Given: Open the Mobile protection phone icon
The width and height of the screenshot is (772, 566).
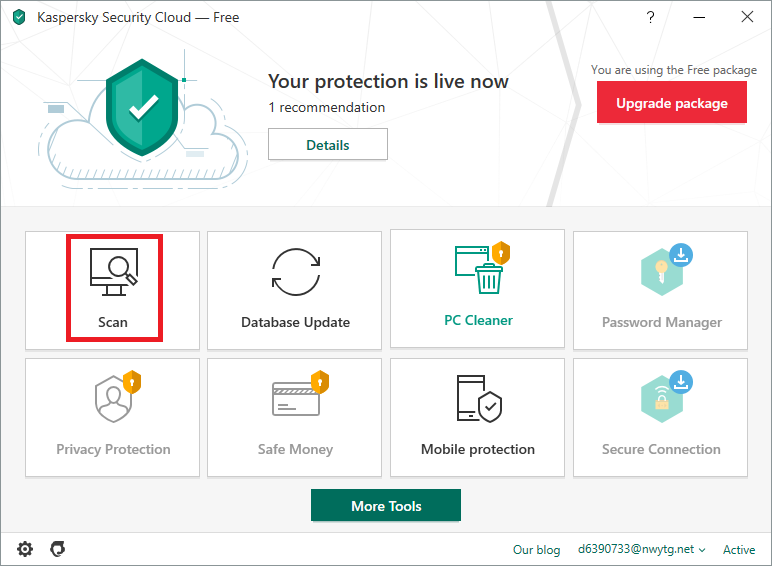Looking at the screenshot, I should point(479,399).
